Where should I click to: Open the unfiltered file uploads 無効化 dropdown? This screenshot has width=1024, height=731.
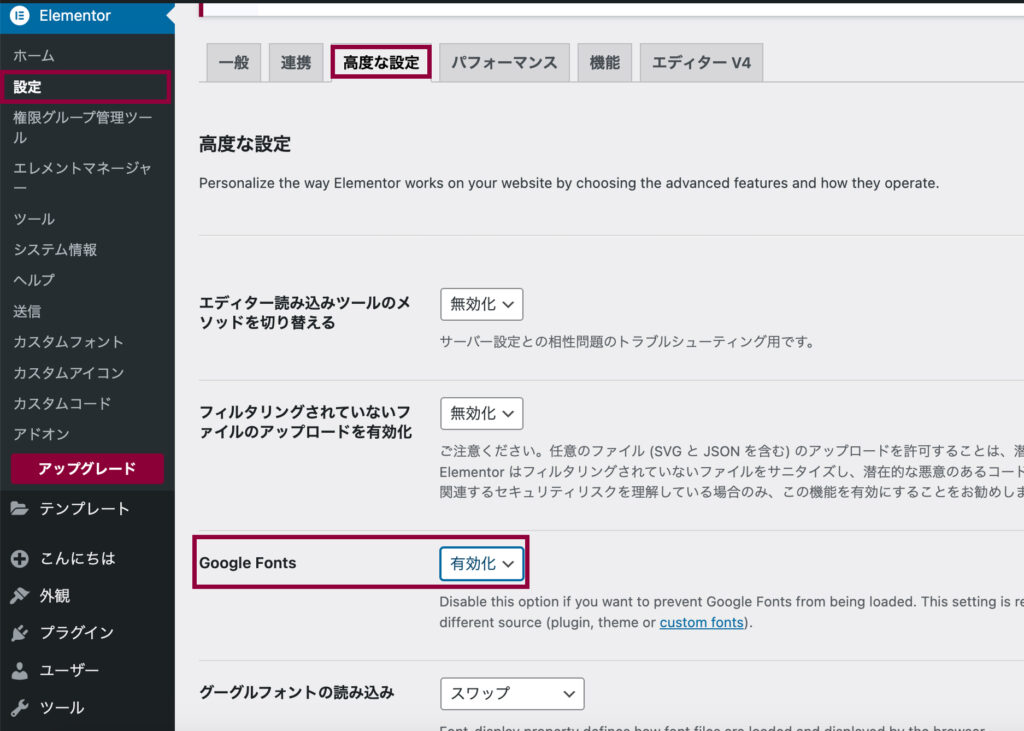point(481,413)
